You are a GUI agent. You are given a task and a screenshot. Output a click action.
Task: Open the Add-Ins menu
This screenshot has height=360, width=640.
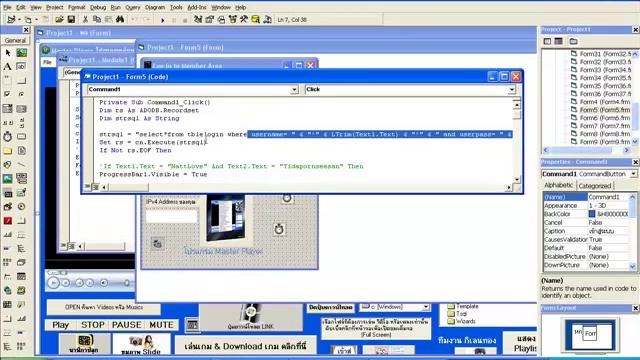tap(197, 7)
